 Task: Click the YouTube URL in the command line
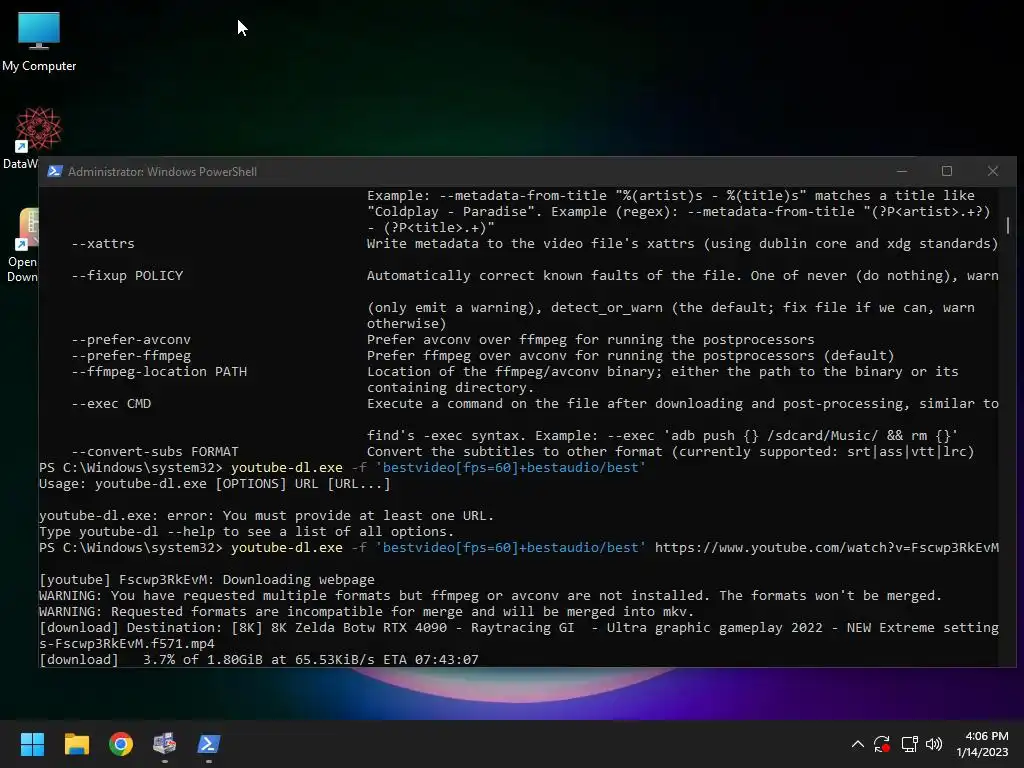point(827,548)
